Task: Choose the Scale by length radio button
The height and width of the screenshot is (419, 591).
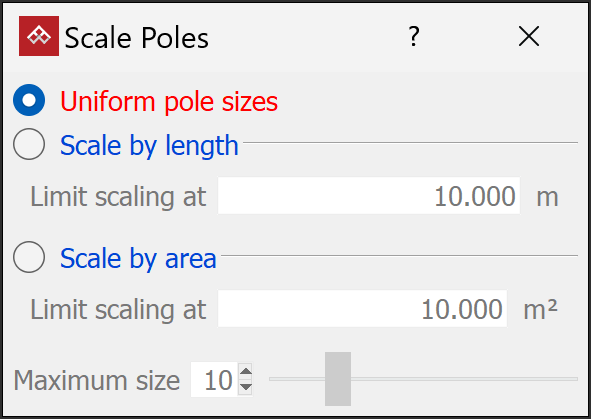Action: (29, 144)
